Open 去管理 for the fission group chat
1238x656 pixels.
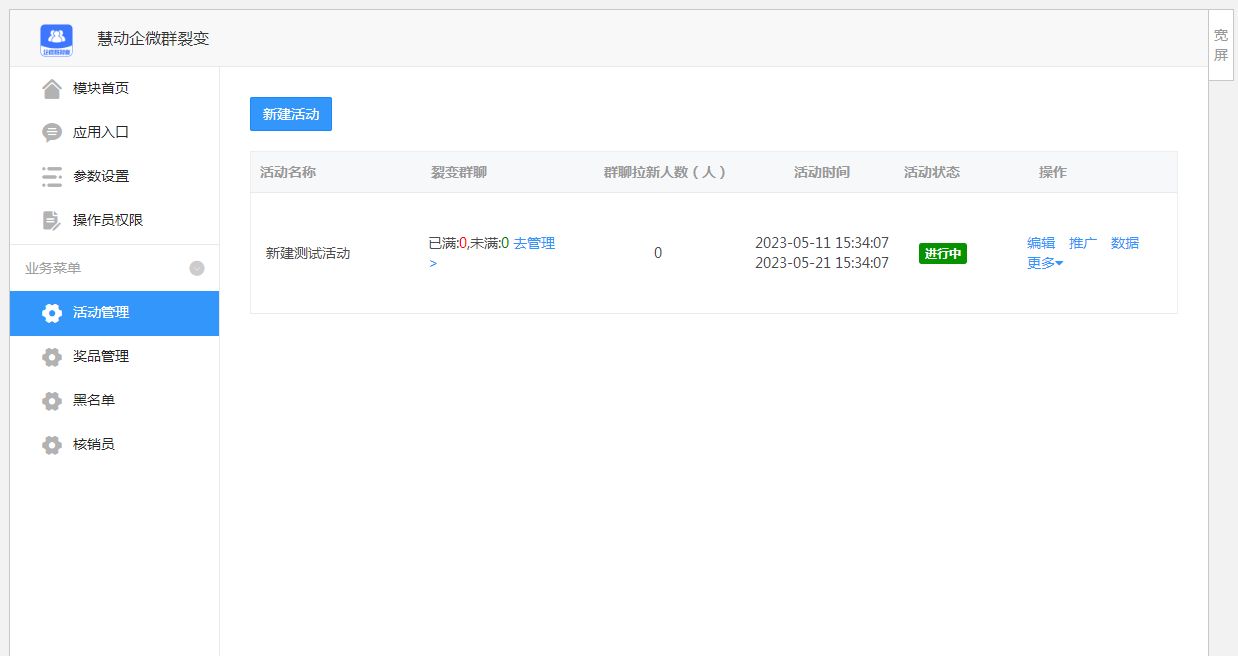[x=537, y=243]
